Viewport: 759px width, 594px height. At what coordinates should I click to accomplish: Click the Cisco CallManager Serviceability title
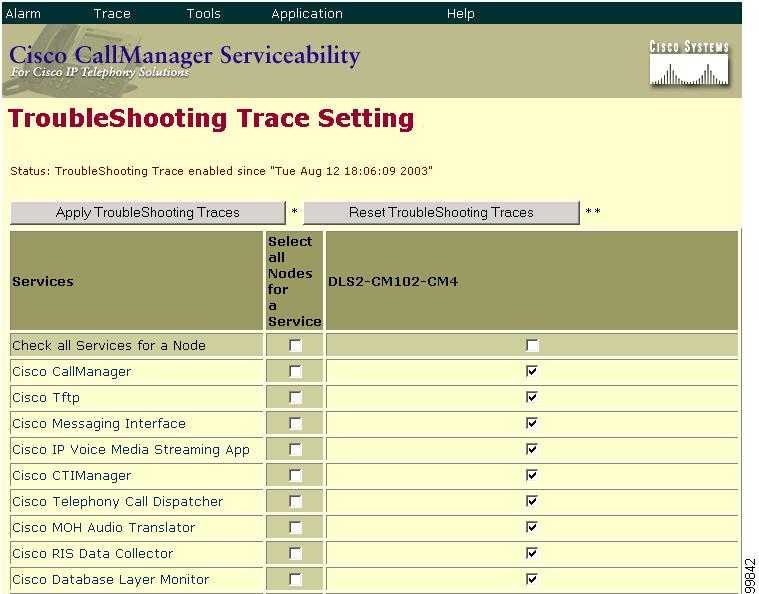pyautogui.click(x=184, y=55)
